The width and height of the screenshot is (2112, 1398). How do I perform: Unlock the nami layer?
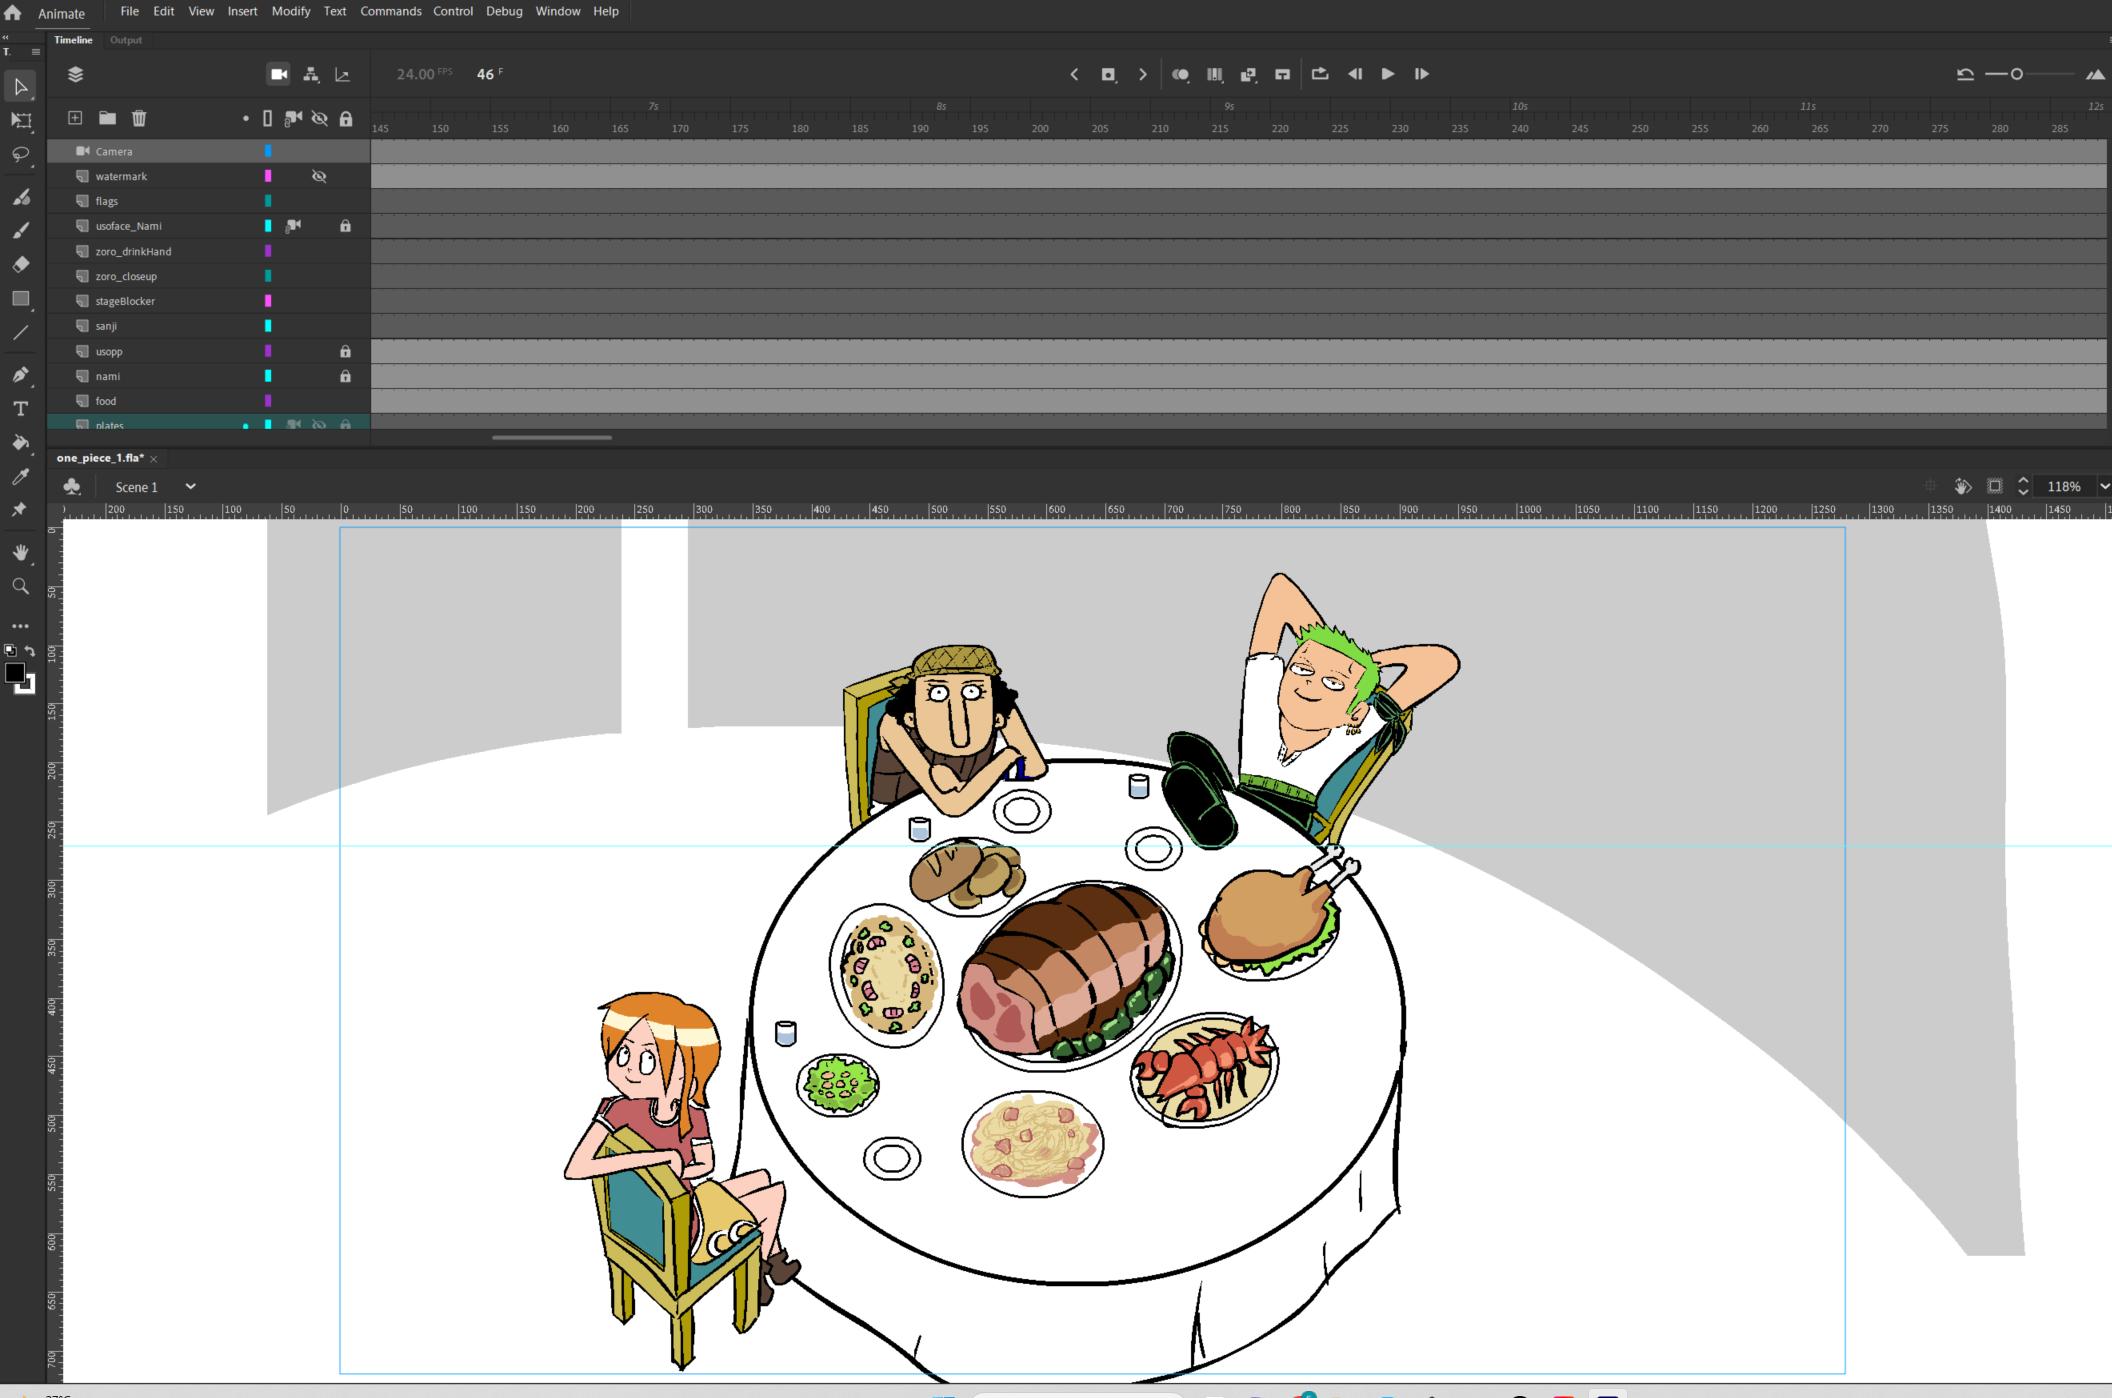coord(345,376)
